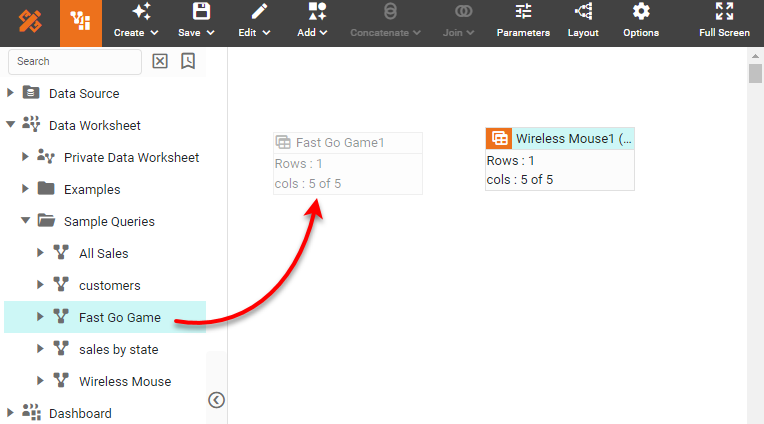Click the orange worksheet icon in toolbar
This screenshot has width=764, height=424.
pyautogui.click(x=81, y=23)
